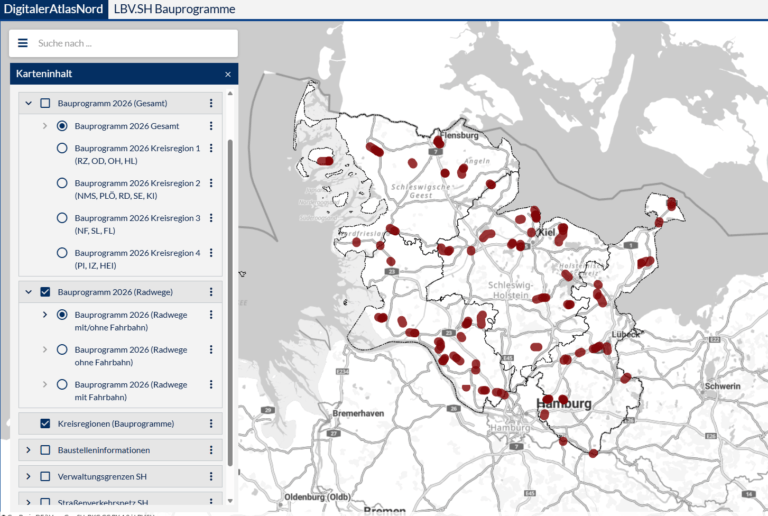Open options menu for Verwaltungsgrenzen SH
This screenshot has width=768, height=516.
pos(211,477)
